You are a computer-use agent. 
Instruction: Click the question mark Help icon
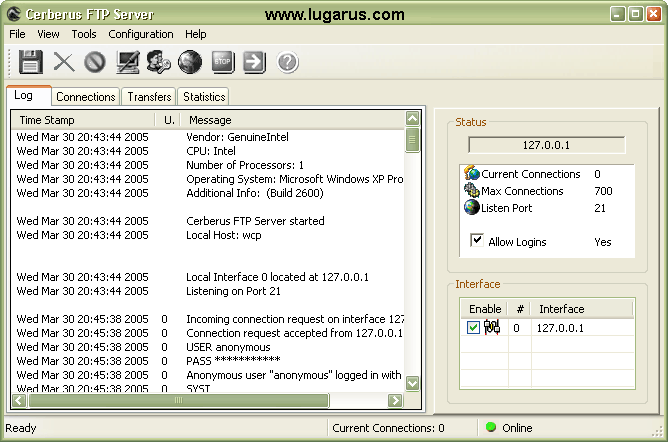[288, 62]
